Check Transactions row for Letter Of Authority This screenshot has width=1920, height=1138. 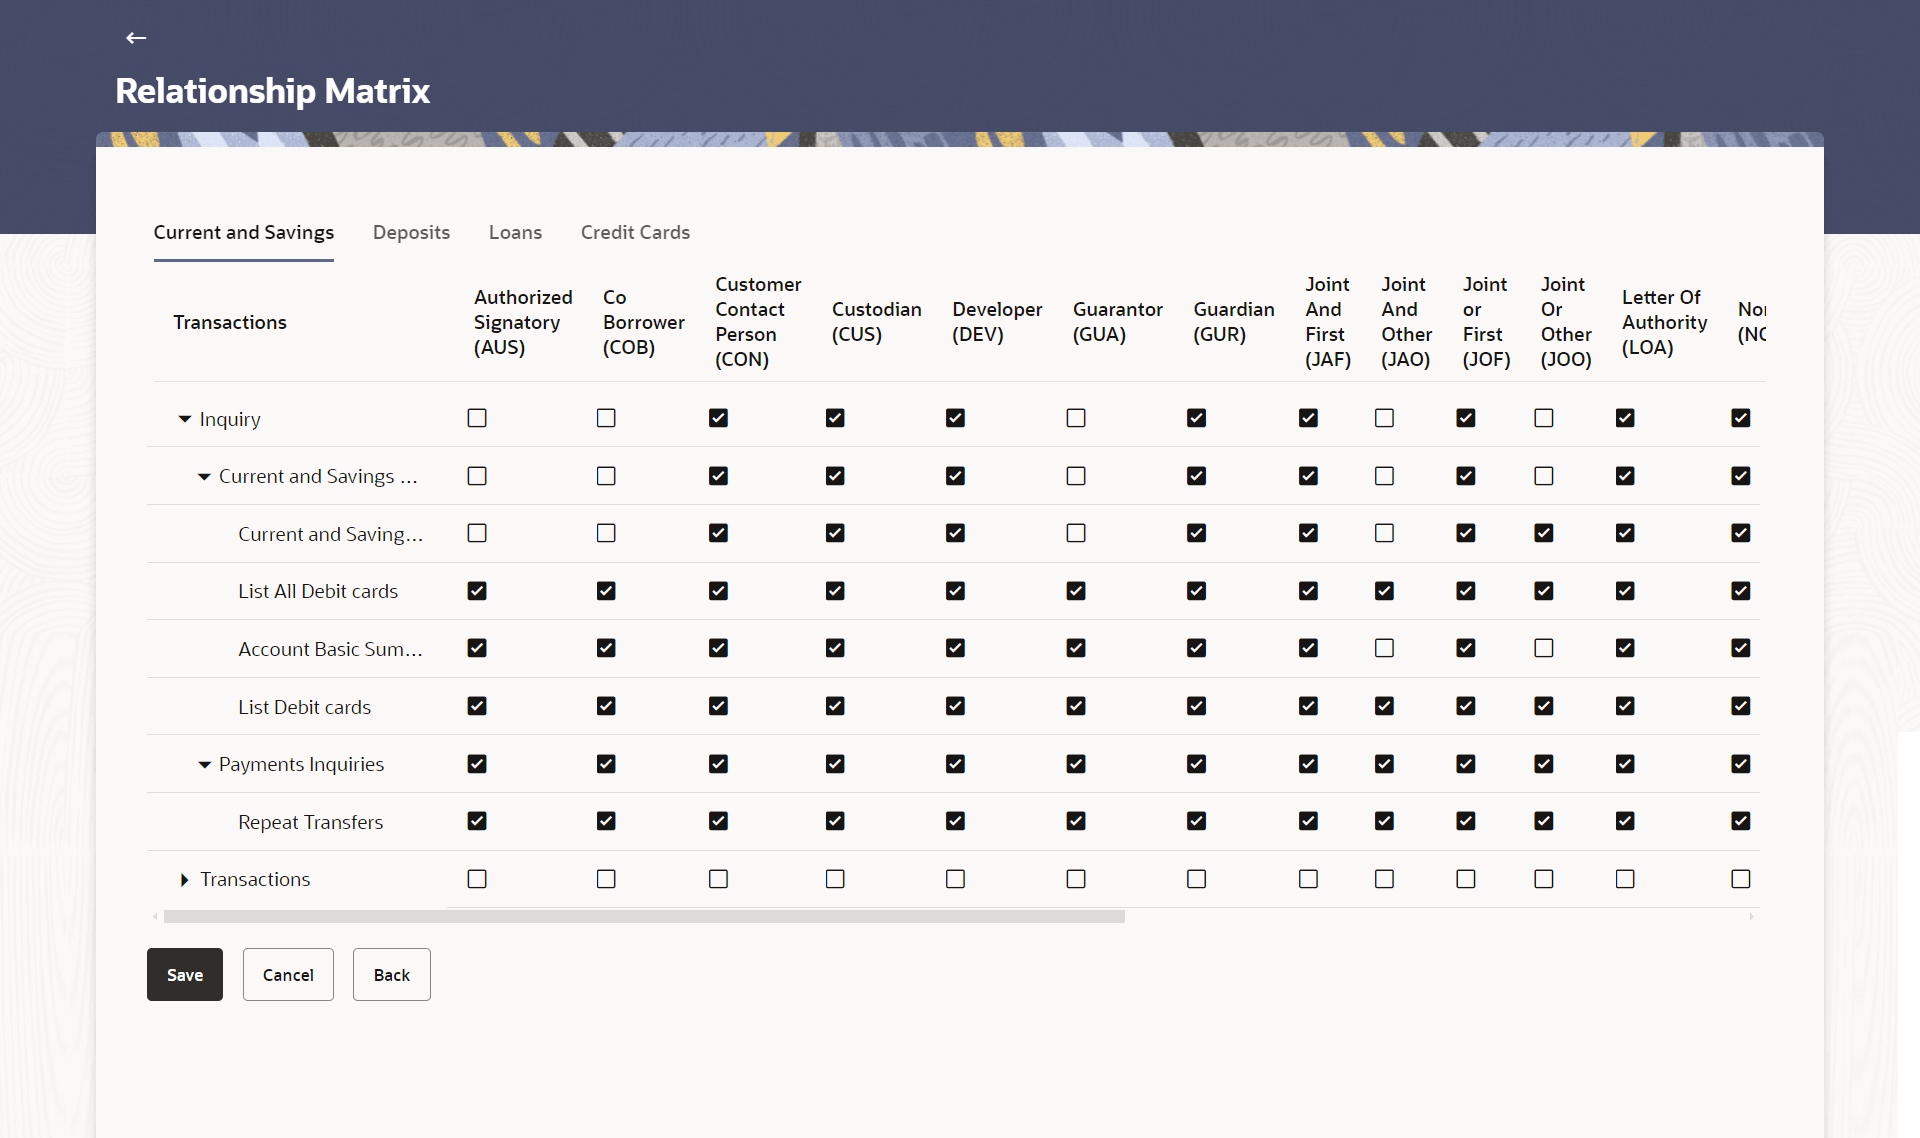coord(1625,879)
